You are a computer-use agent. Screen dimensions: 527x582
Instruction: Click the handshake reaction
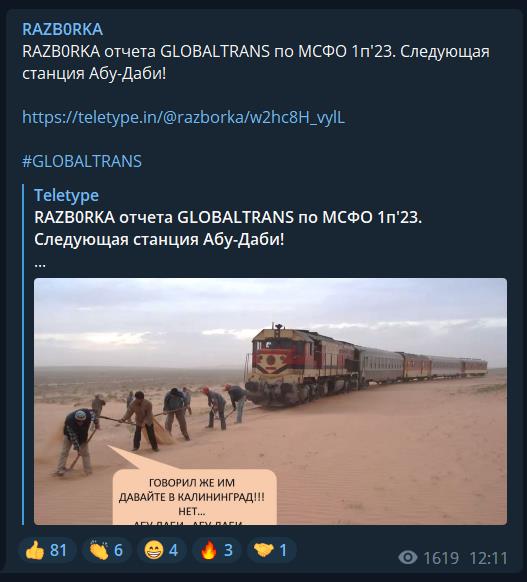(x=272, y=550)
